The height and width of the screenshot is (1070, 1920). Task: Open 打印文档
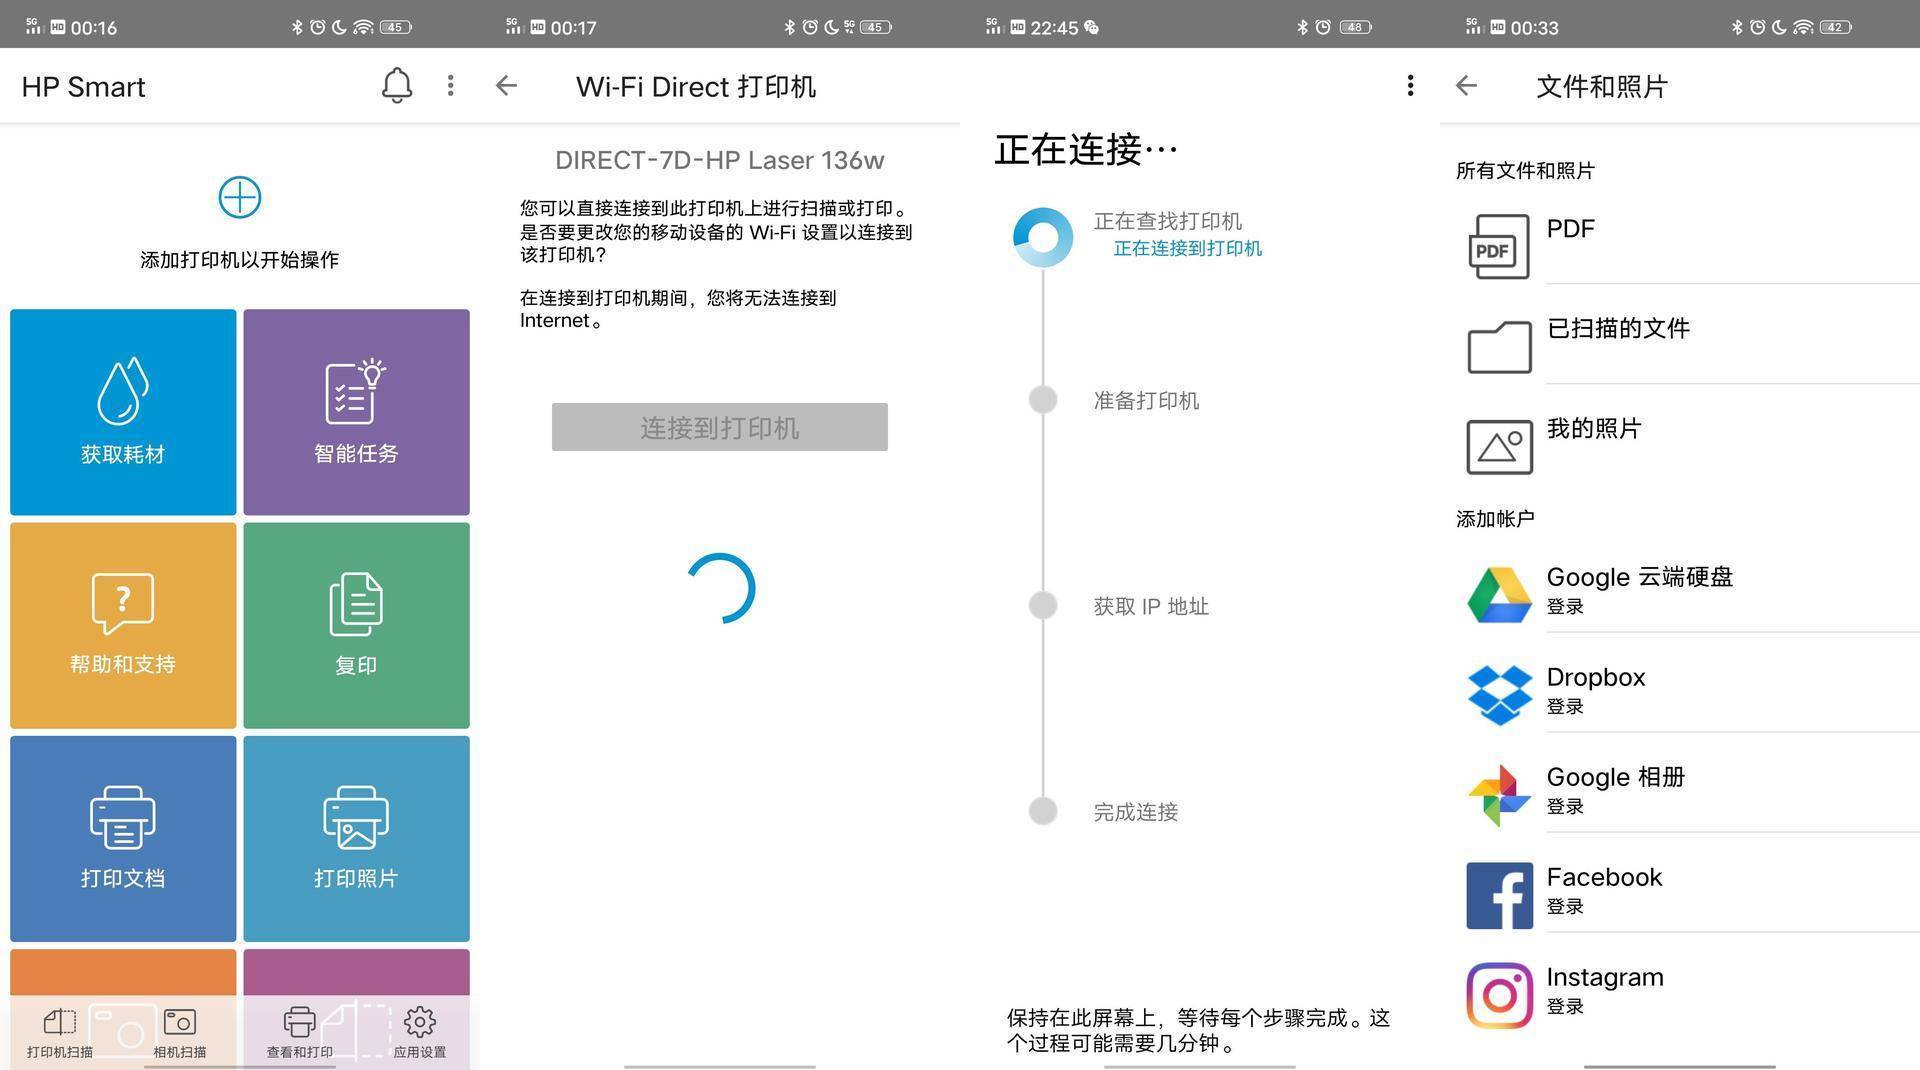tap(122, 838)
